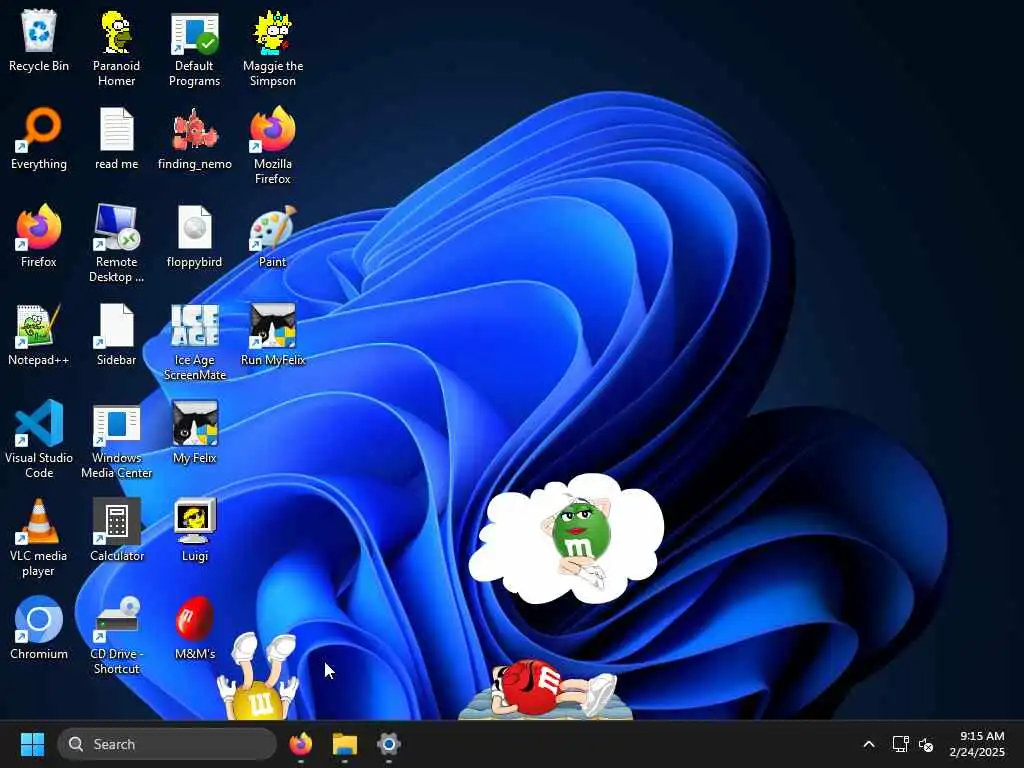Screen dimensions: 1024x768
Task: Select the Firefox desktop shortcut in first column
Action: [39, 236]
